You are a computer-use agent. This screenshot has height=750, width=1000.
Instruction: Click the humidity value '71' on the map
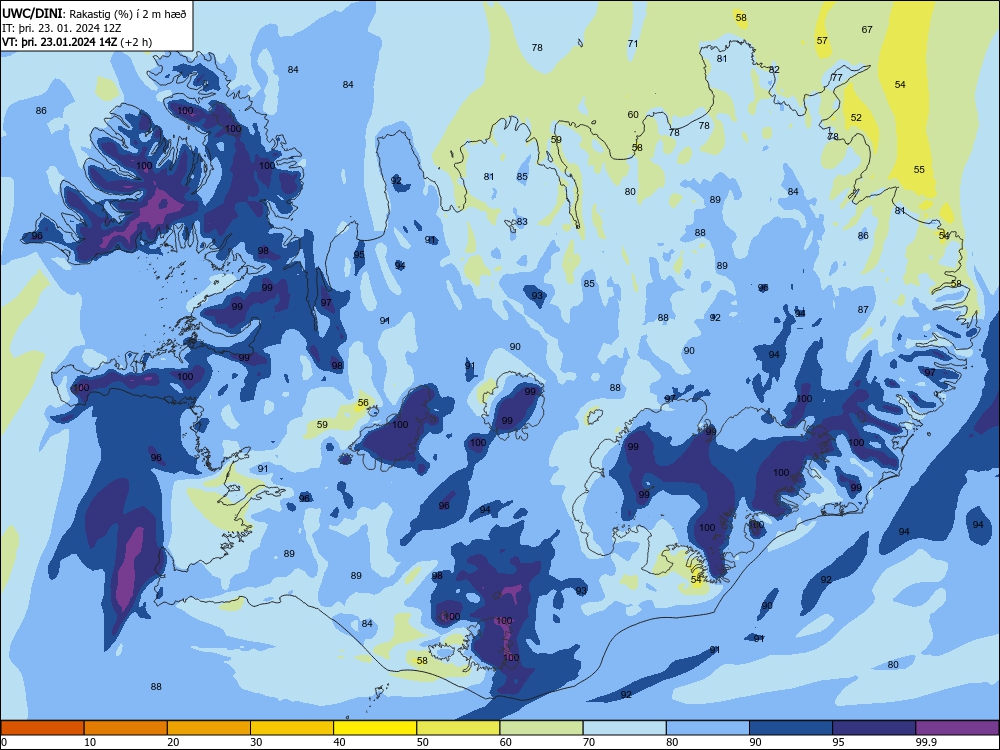(x=633, y=43)
